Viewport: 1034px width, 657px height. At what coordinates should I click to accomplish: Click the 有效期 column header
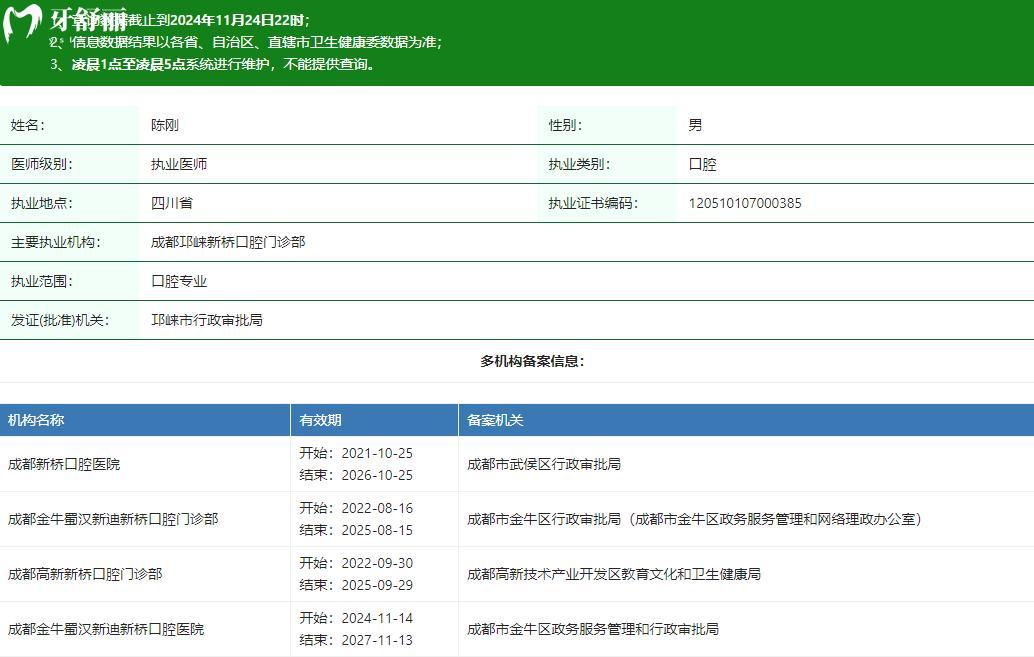(x=320, y=420)
